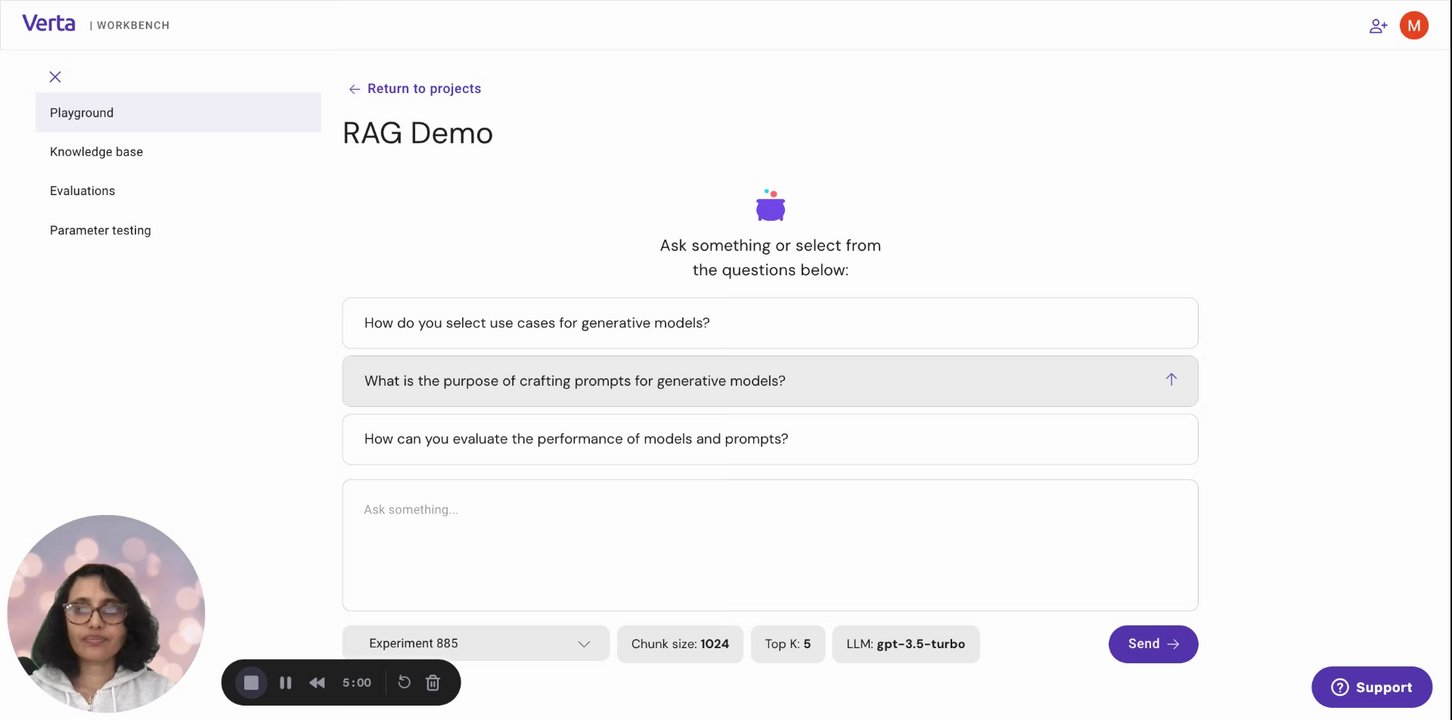This screenshot has width=1452, height=720.
Task: Click the purple cauldron icon
Action: 770,206
